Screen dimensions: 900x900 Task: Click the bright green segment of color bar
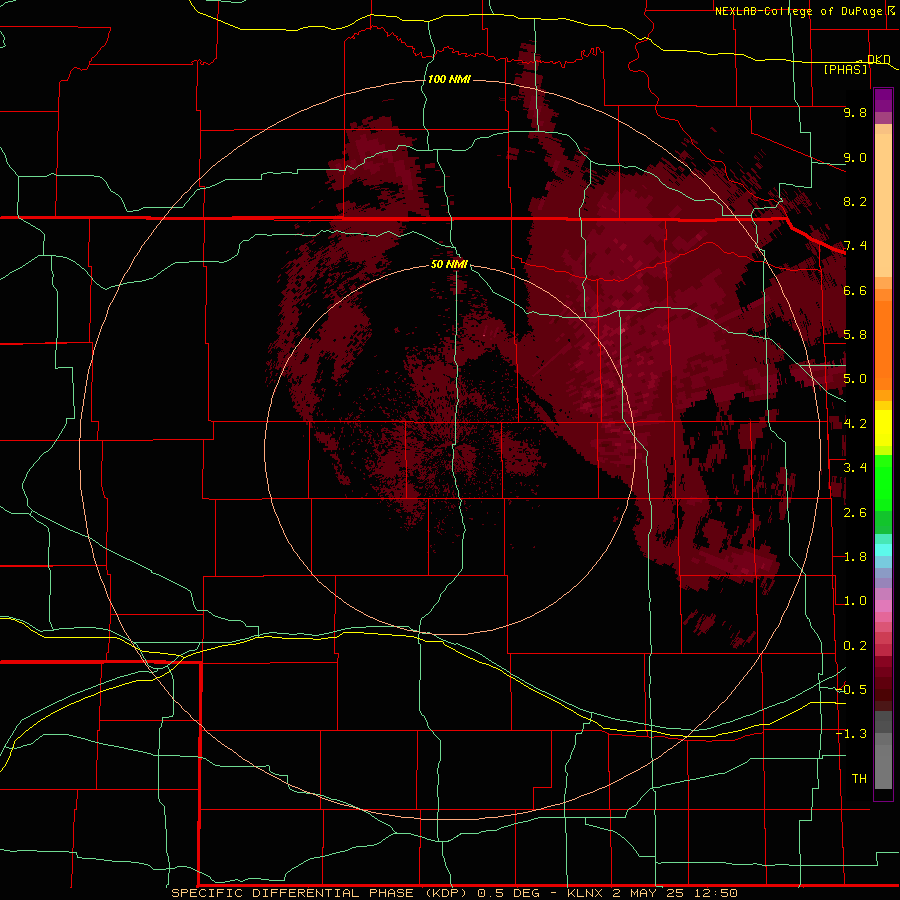883,485
